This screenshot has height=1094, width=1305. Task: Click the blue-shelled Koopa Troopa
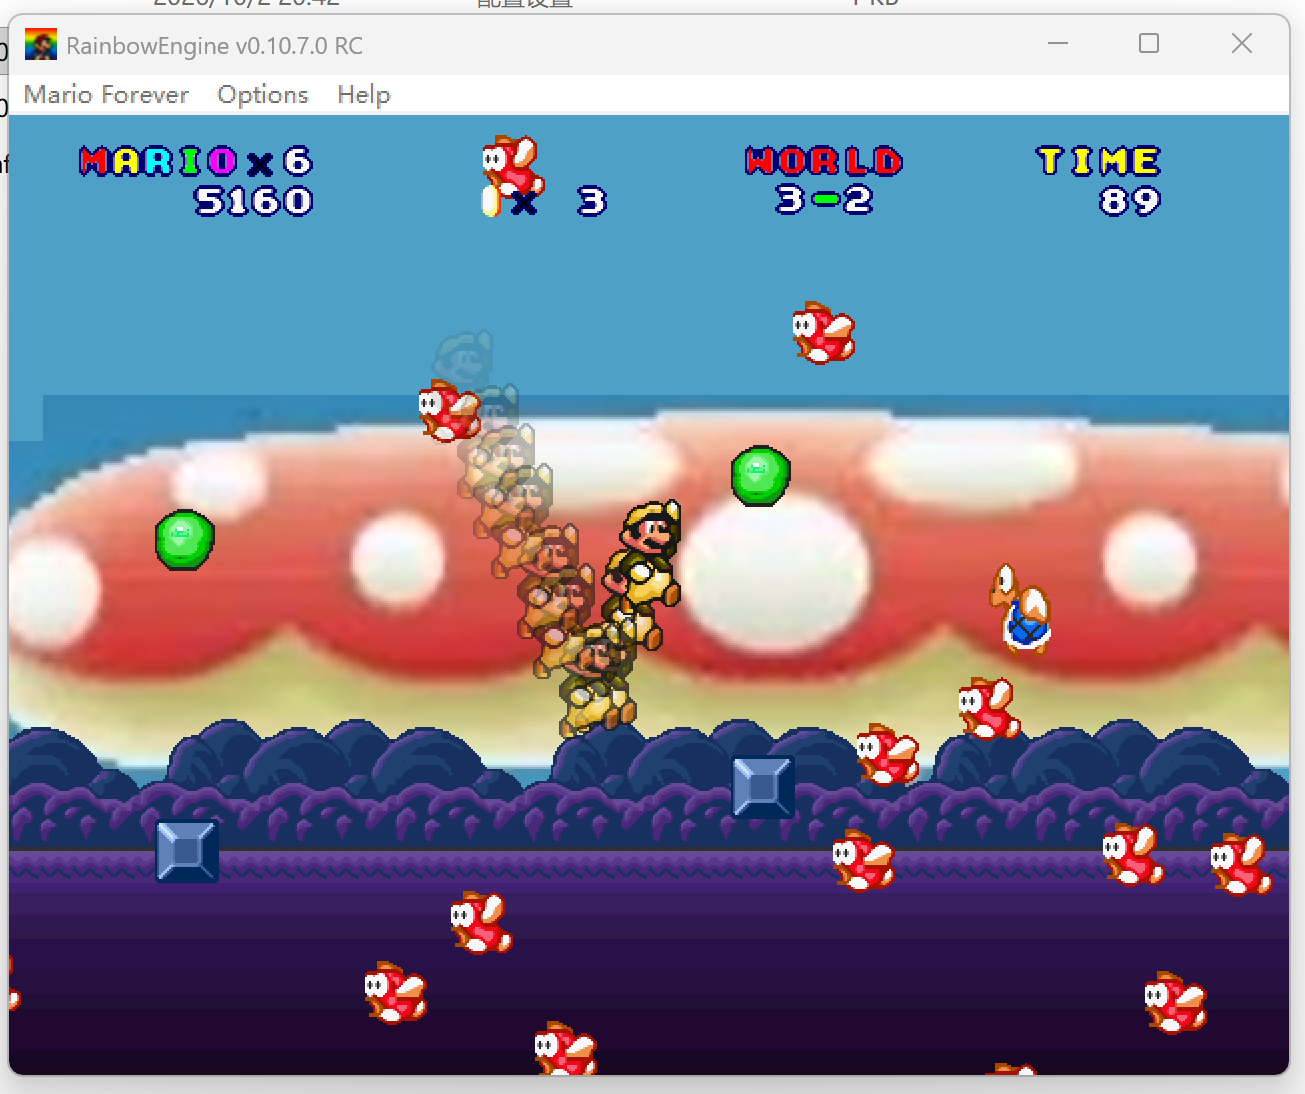click(1021, 608)
